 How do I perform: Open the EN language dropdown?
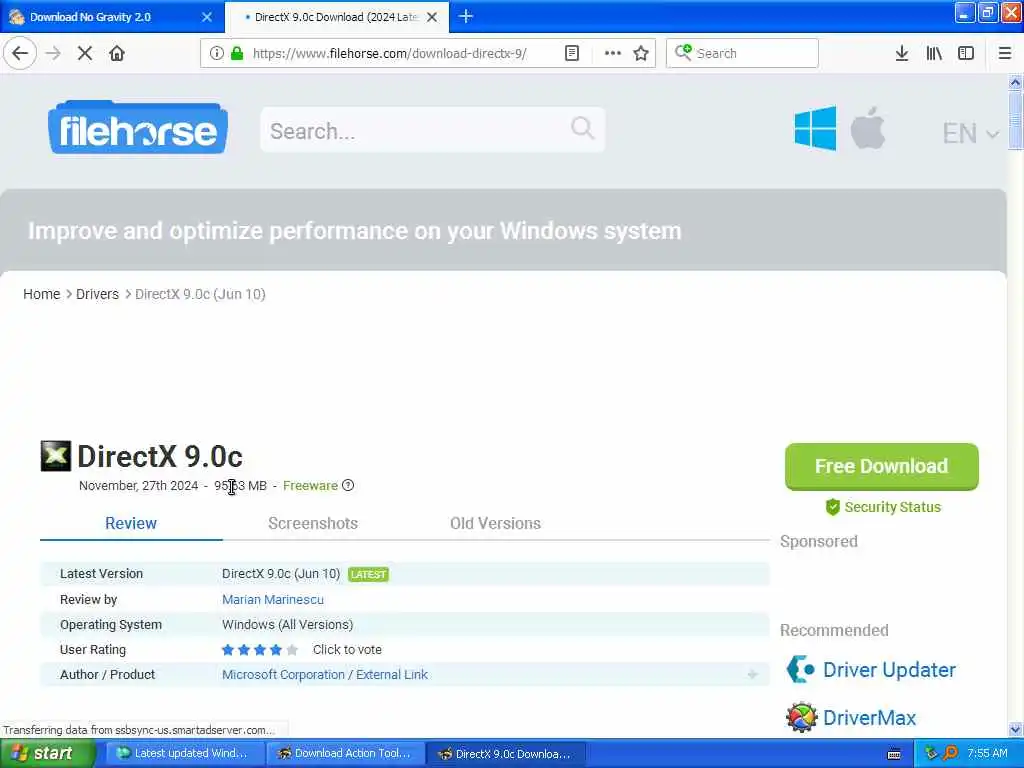pyautogui.click(x=970, y=133)
